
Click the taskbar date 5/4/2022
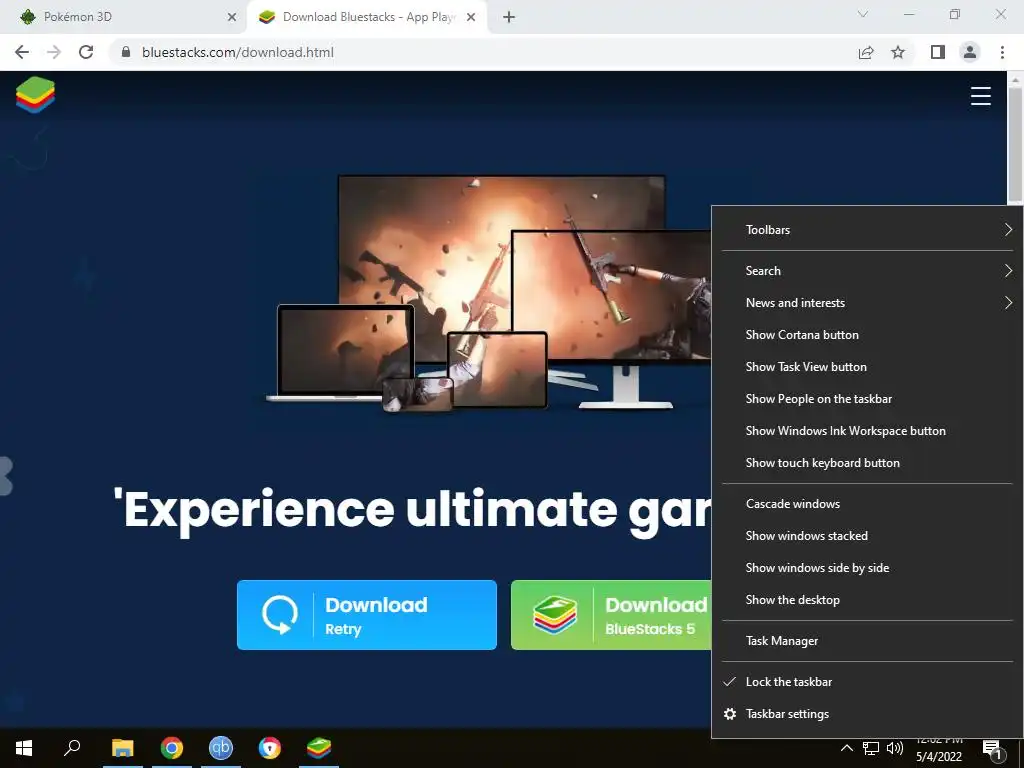click(x=938, y=756)
